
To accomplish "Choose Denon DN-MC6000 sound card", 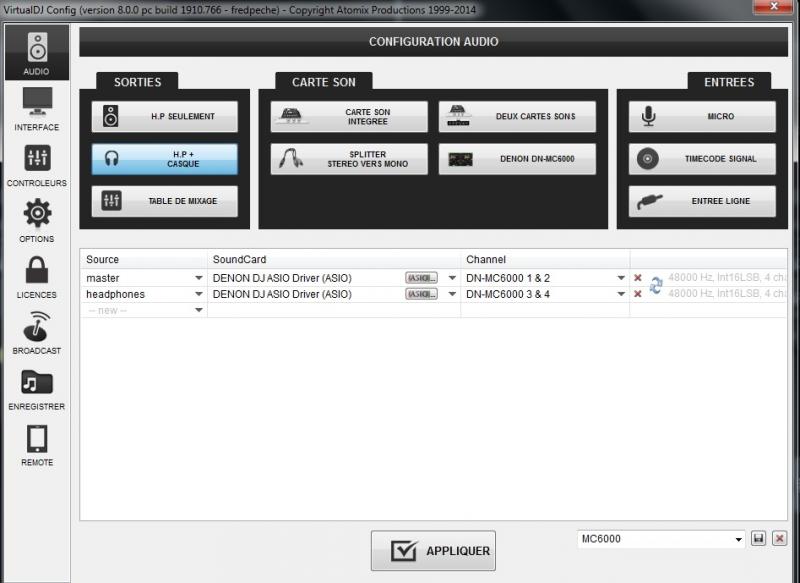I will pos(517,159).
